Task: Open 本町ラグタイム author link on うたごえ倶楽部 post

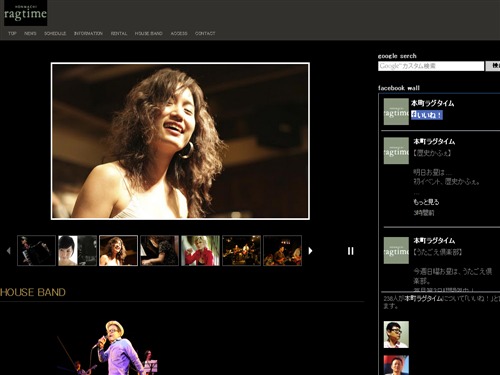Action: [434, 240]
